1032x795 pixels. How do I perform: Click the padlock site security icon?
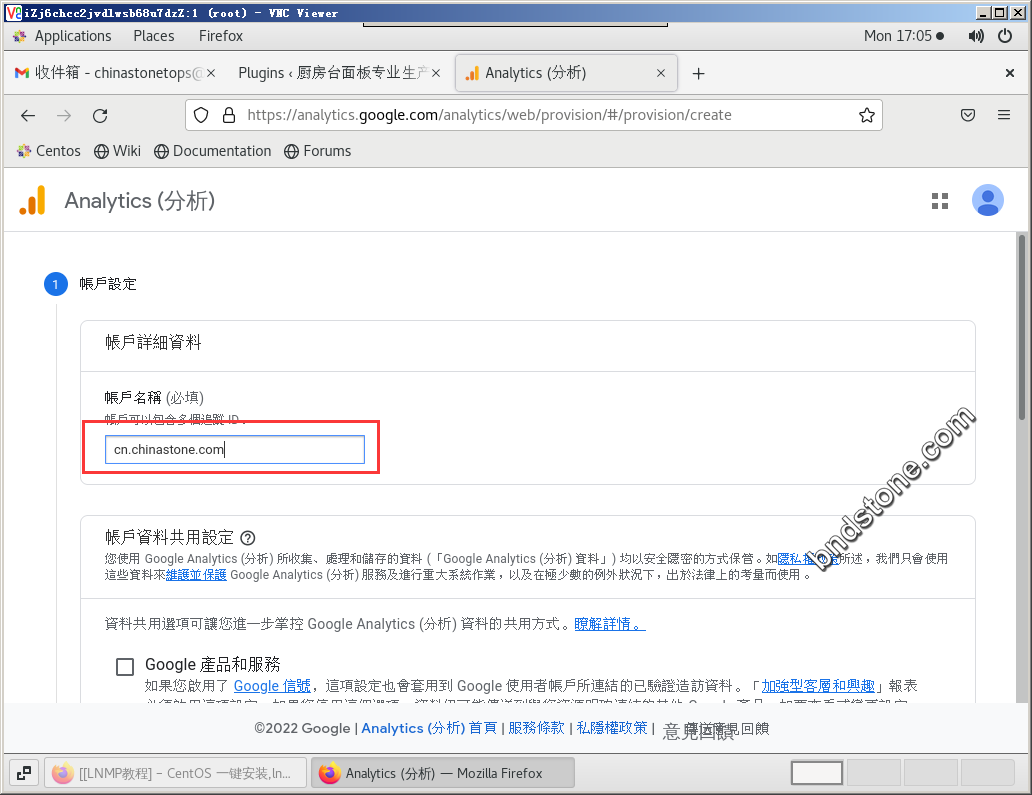[229, 115]
